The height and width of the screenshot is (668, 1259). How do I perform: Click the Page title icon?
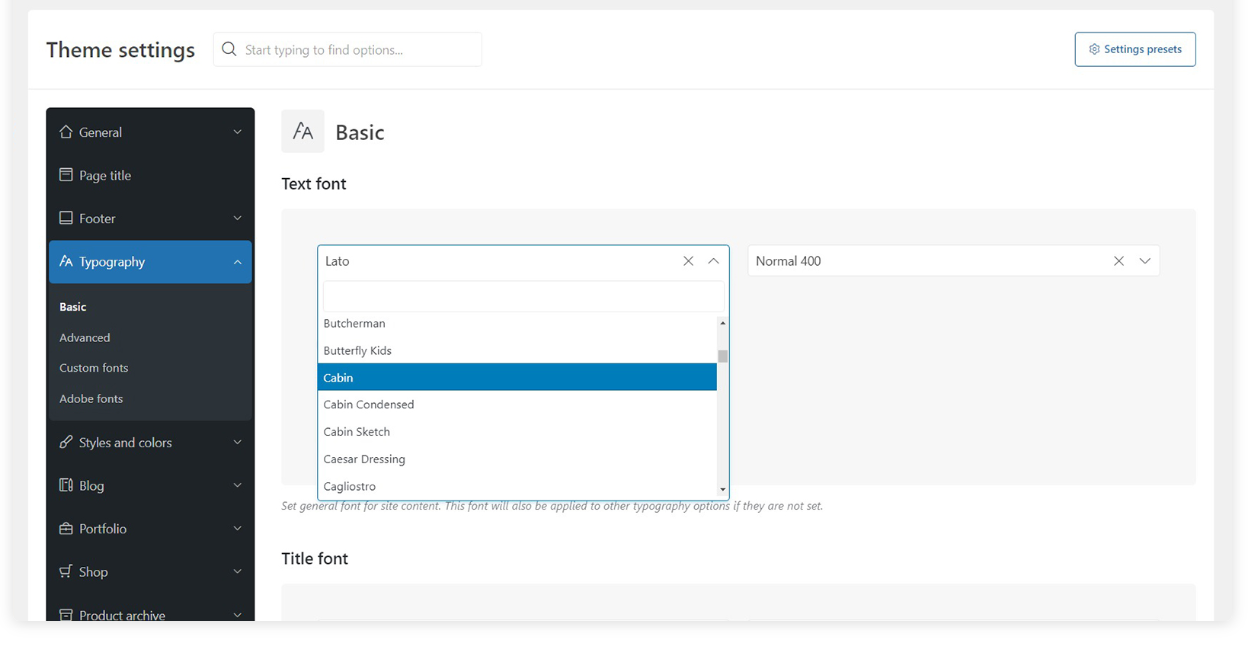click(x=66, y=175)
